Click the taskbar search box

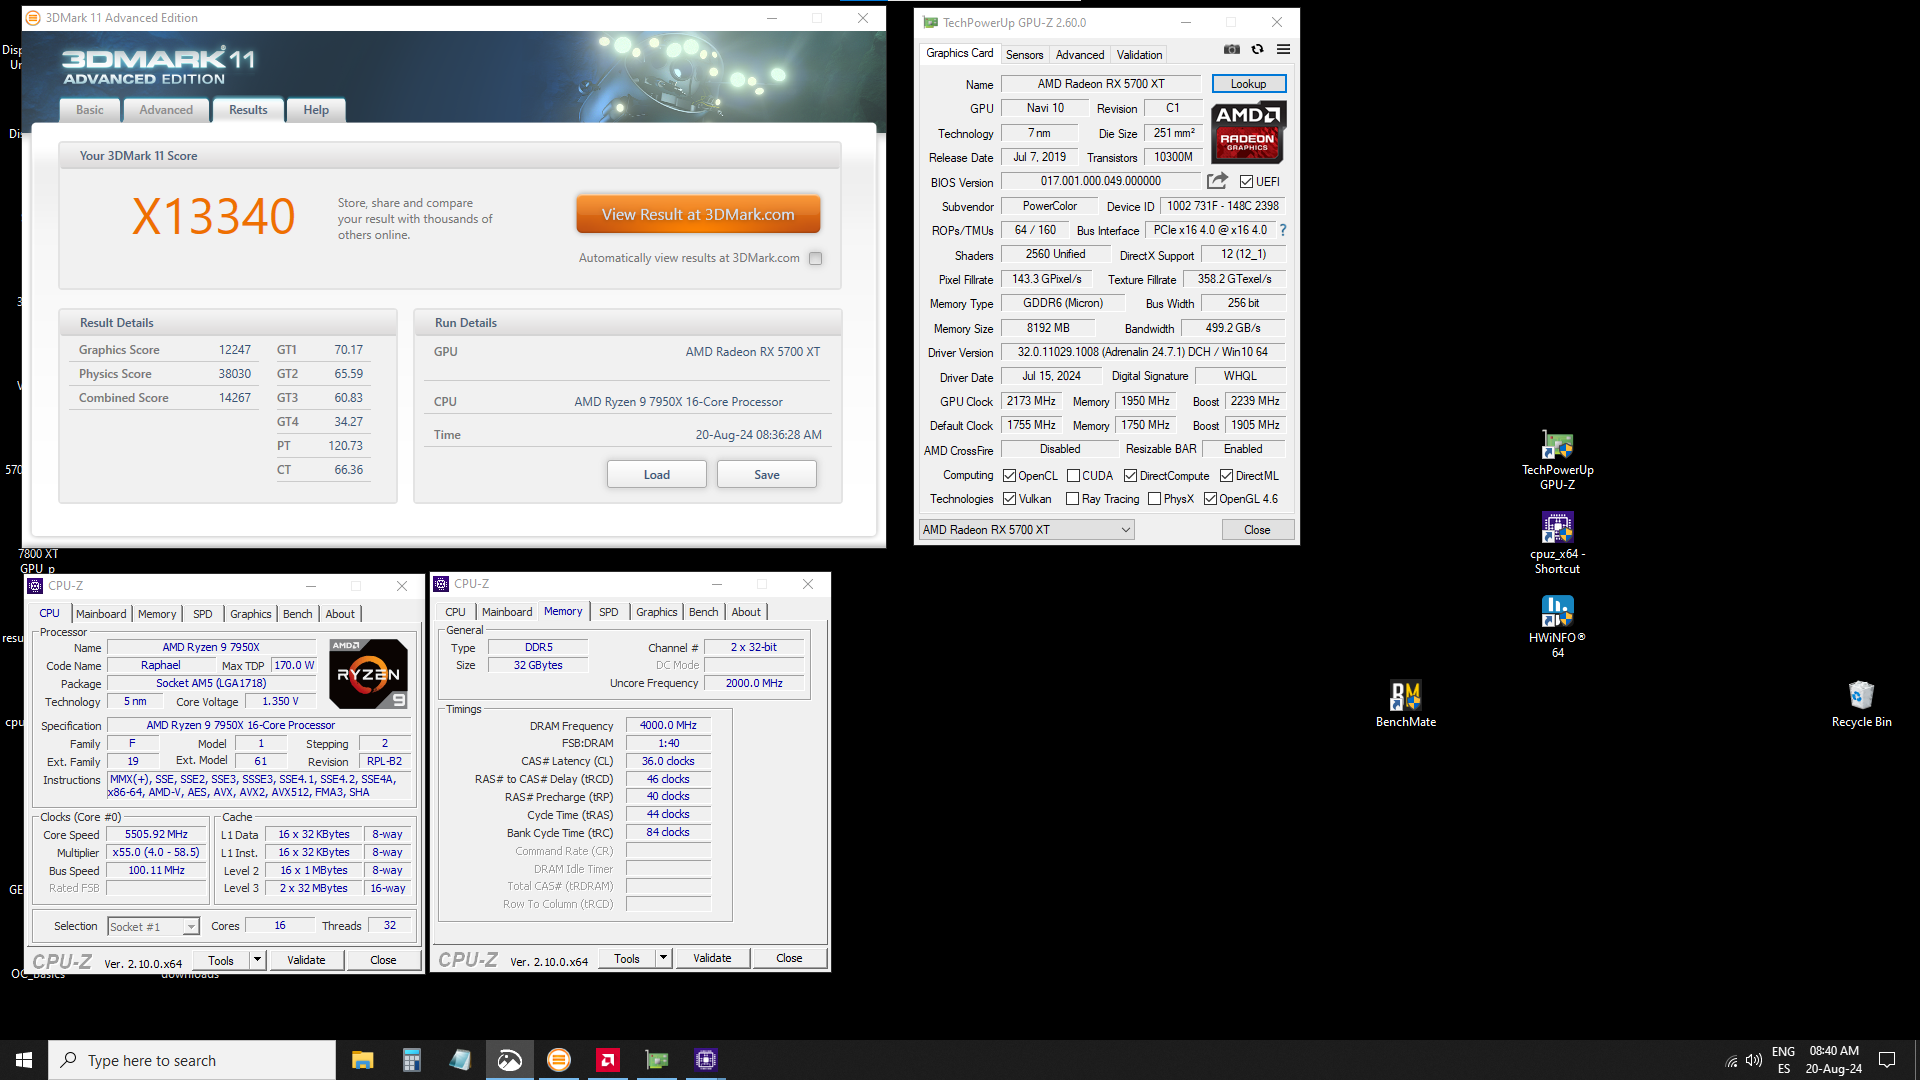click(192, 1060)
